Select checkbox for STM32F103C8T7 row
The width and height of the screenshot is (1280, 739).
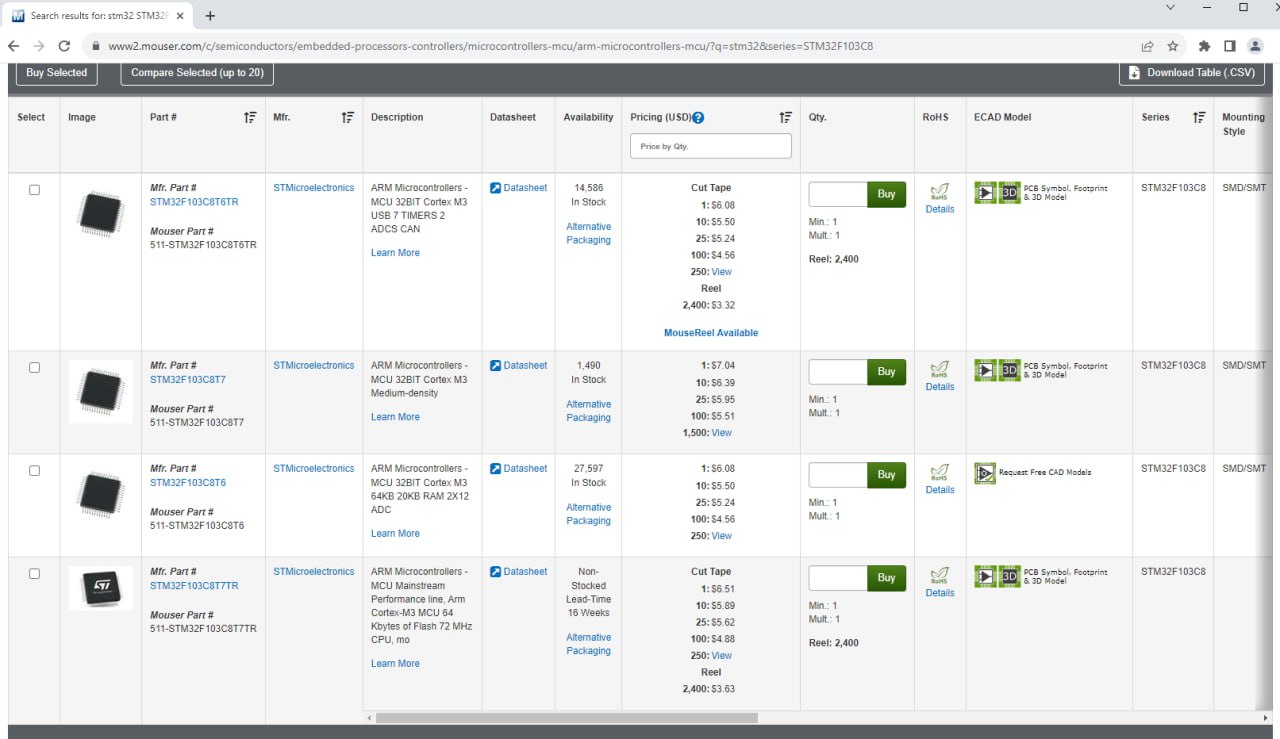[34, 368]
